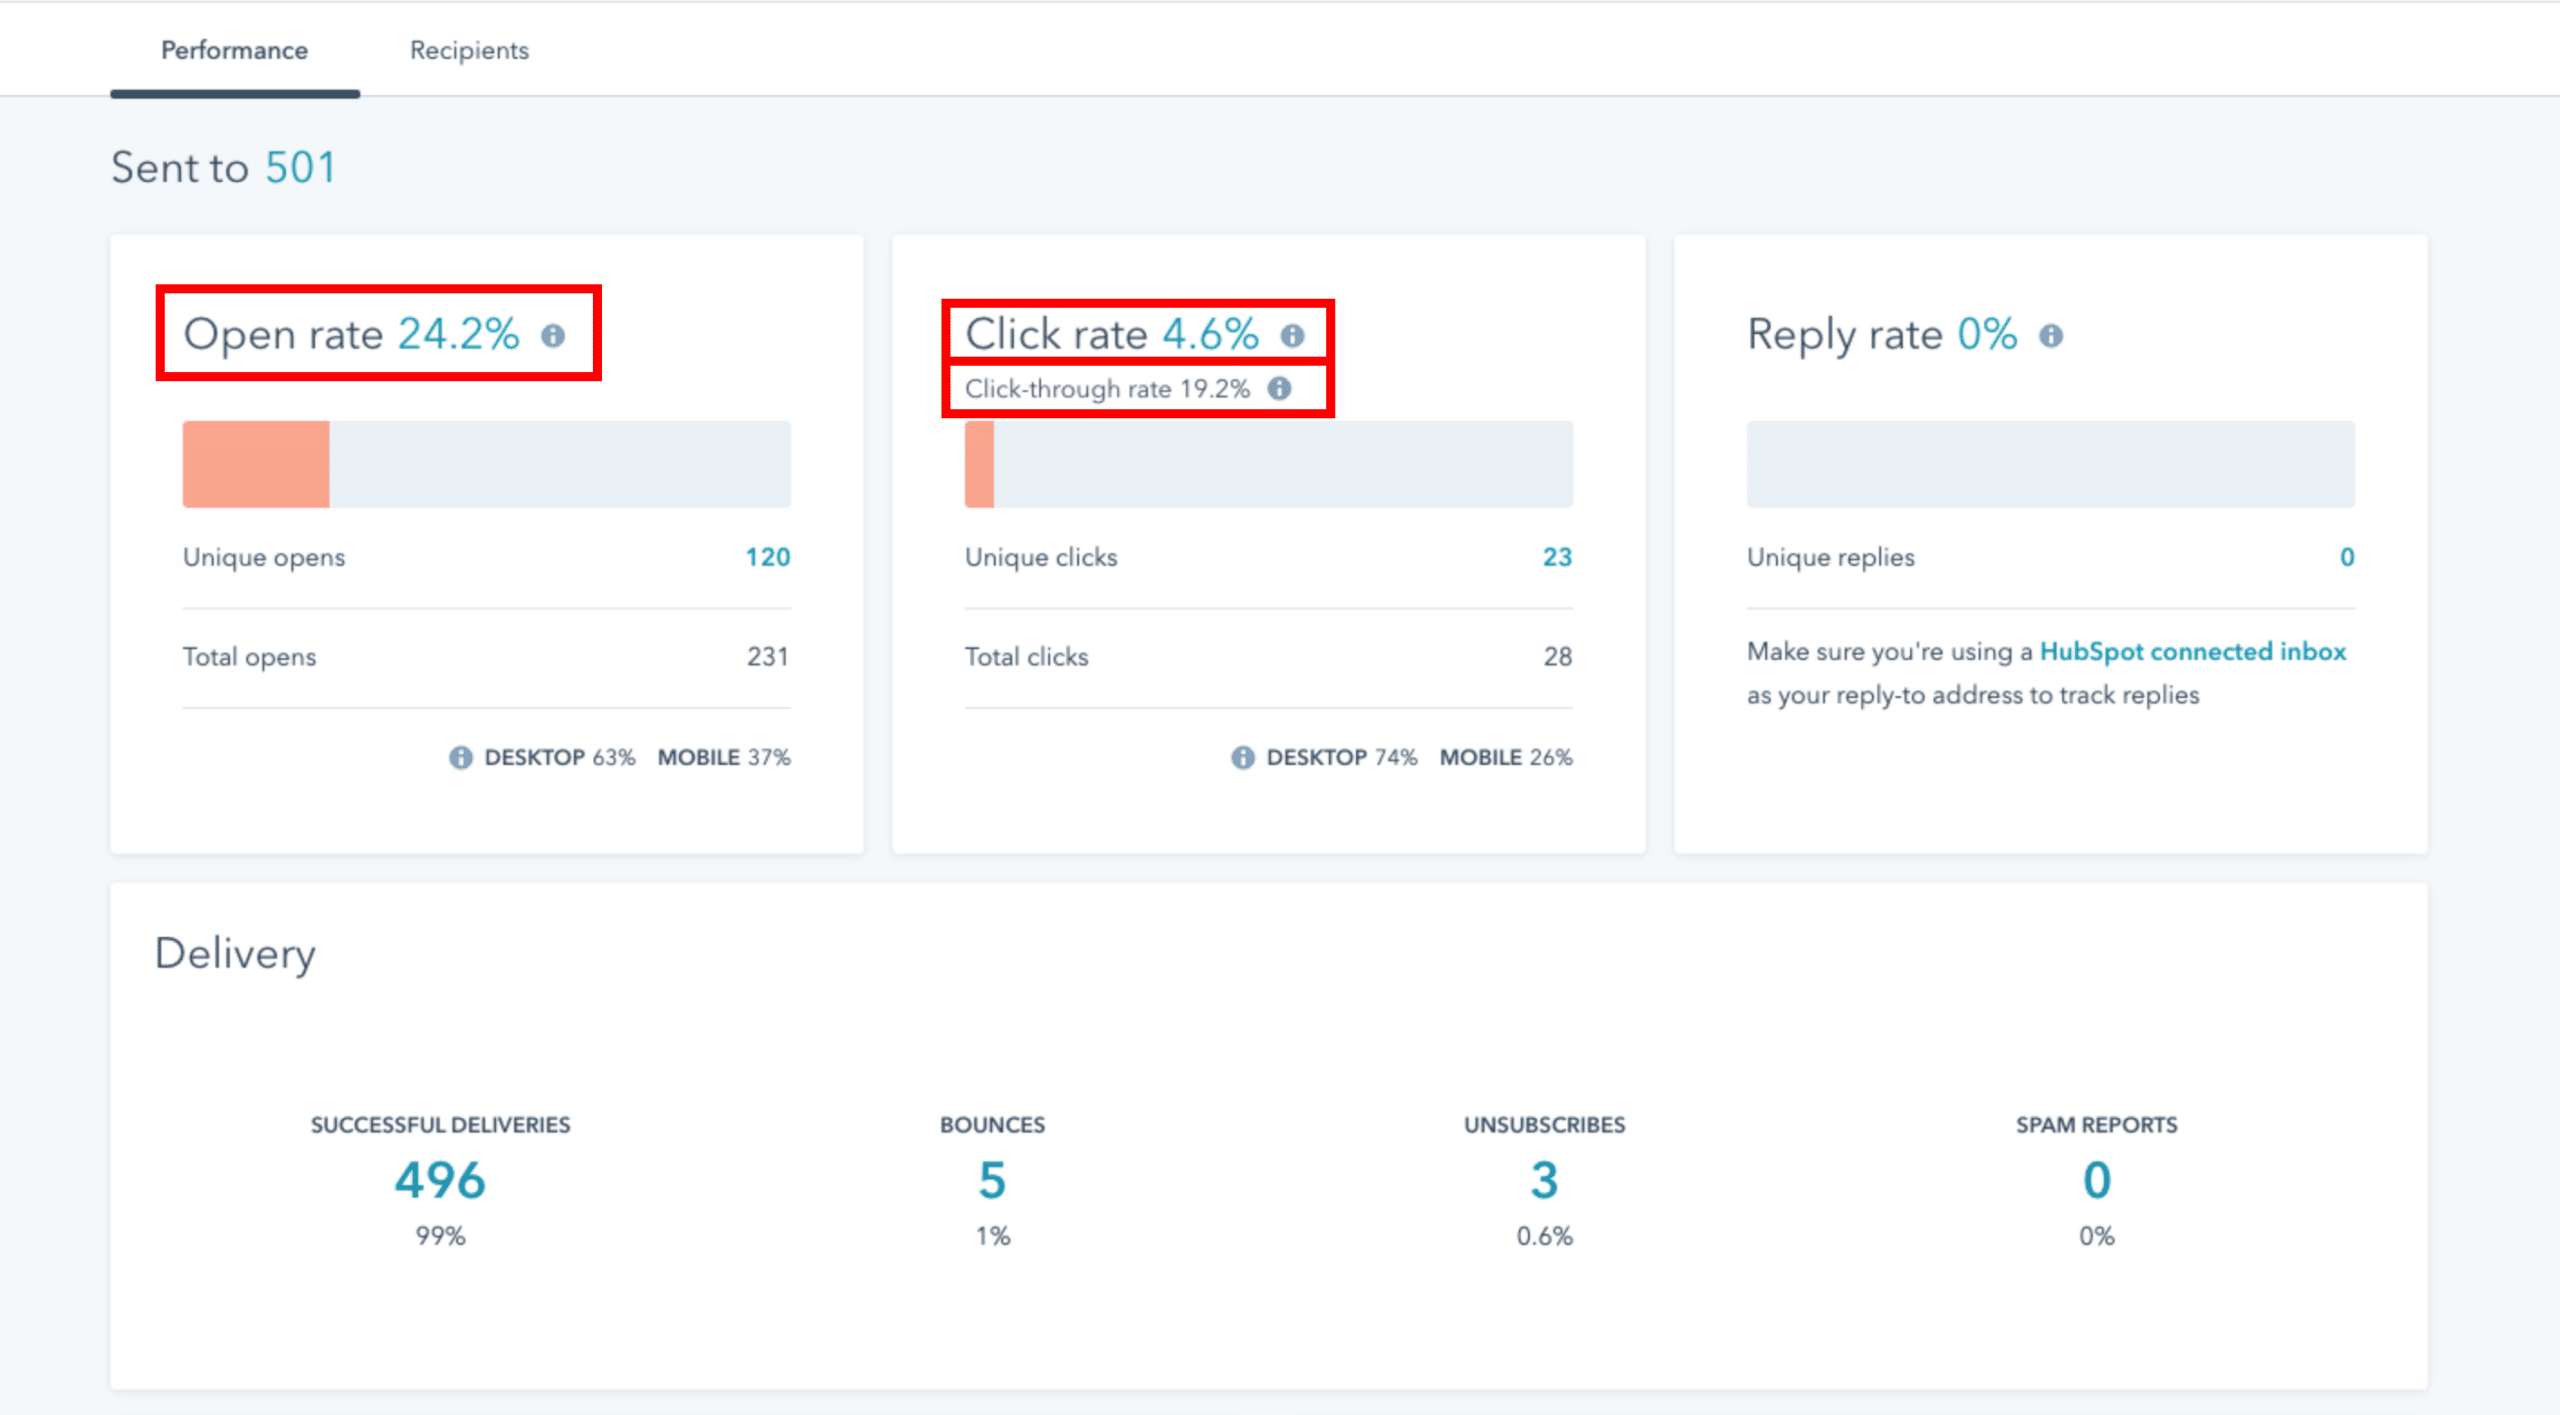2560x1415 pixels.
Task: Click the Click-through rate info icon
Action: point(1279,388)
